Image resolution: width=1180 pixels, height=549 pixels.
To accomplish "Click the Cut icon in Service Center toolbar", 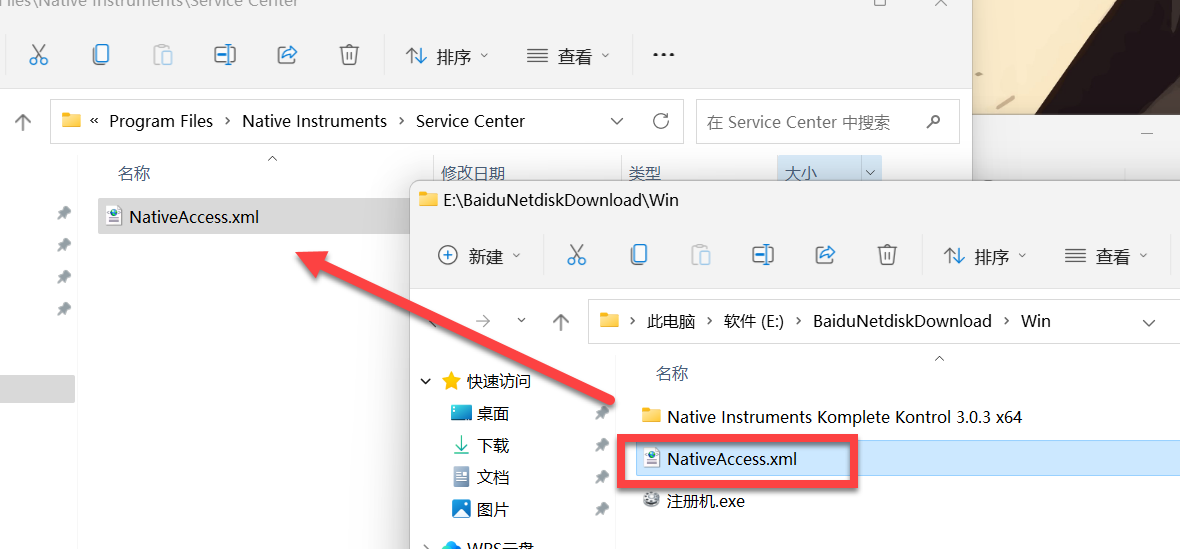I will click(39, 55).
